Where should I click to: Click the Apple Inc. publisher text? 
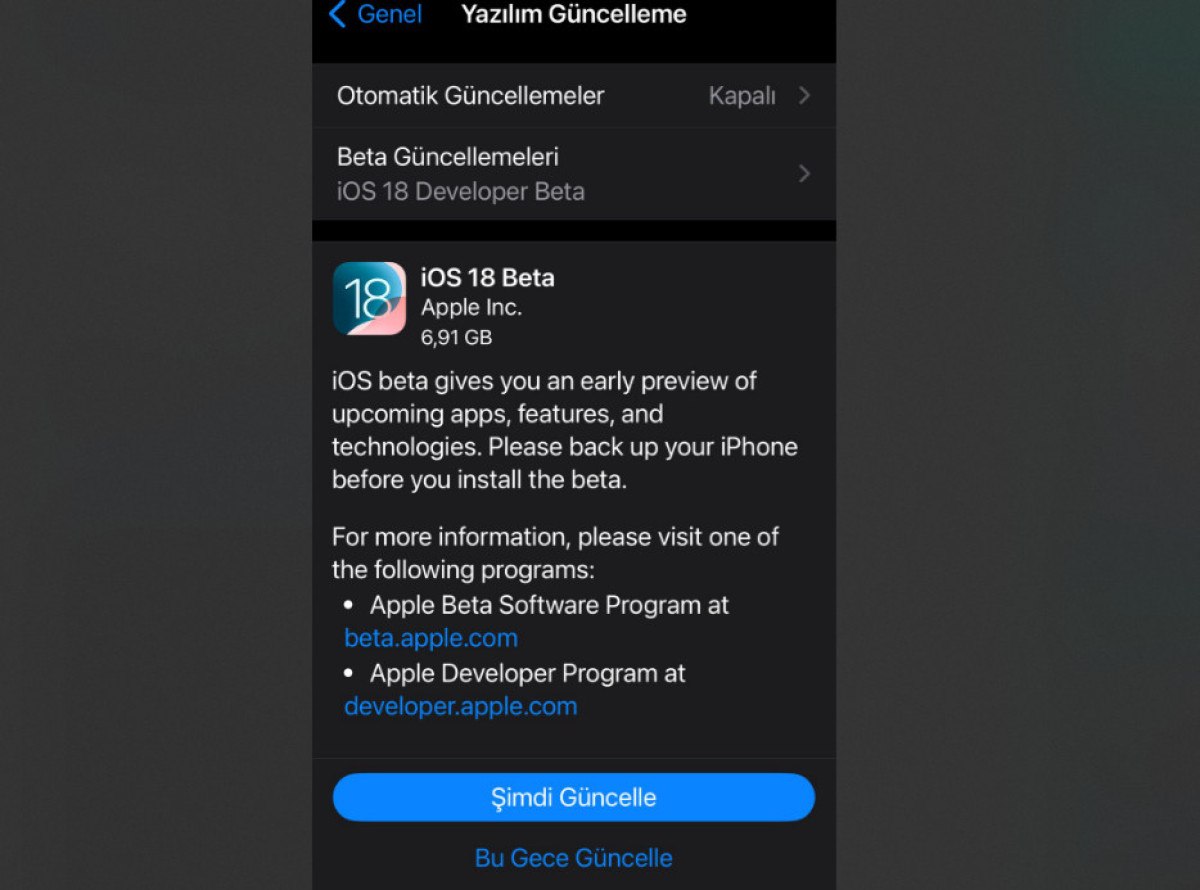click(x=472, y=308)
